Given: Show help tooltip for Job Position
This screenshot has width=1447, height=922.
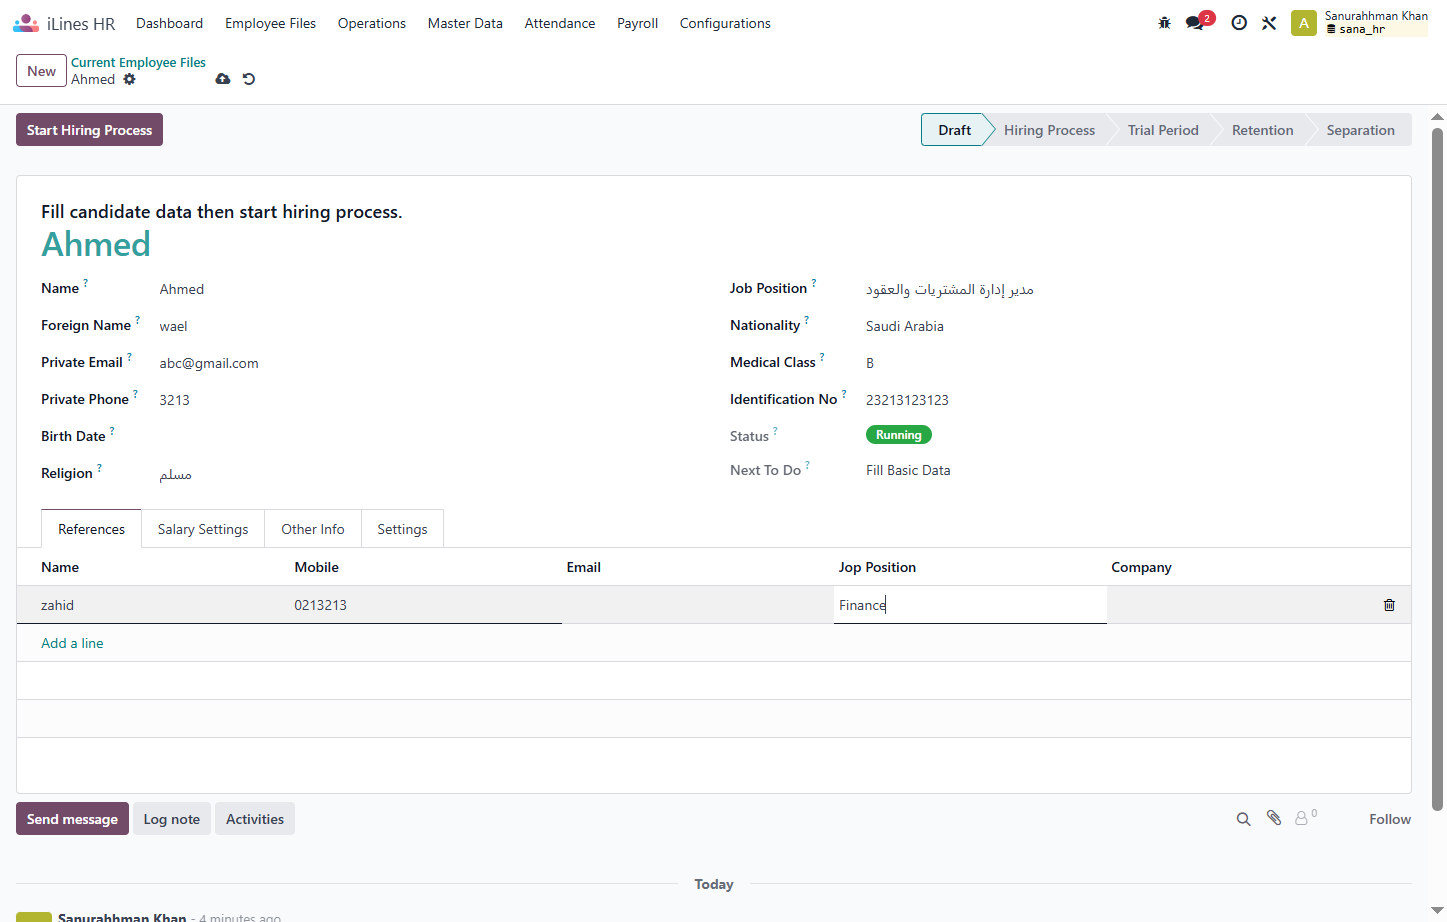Looking at the screenshot, I should click(x=814, y=283).
